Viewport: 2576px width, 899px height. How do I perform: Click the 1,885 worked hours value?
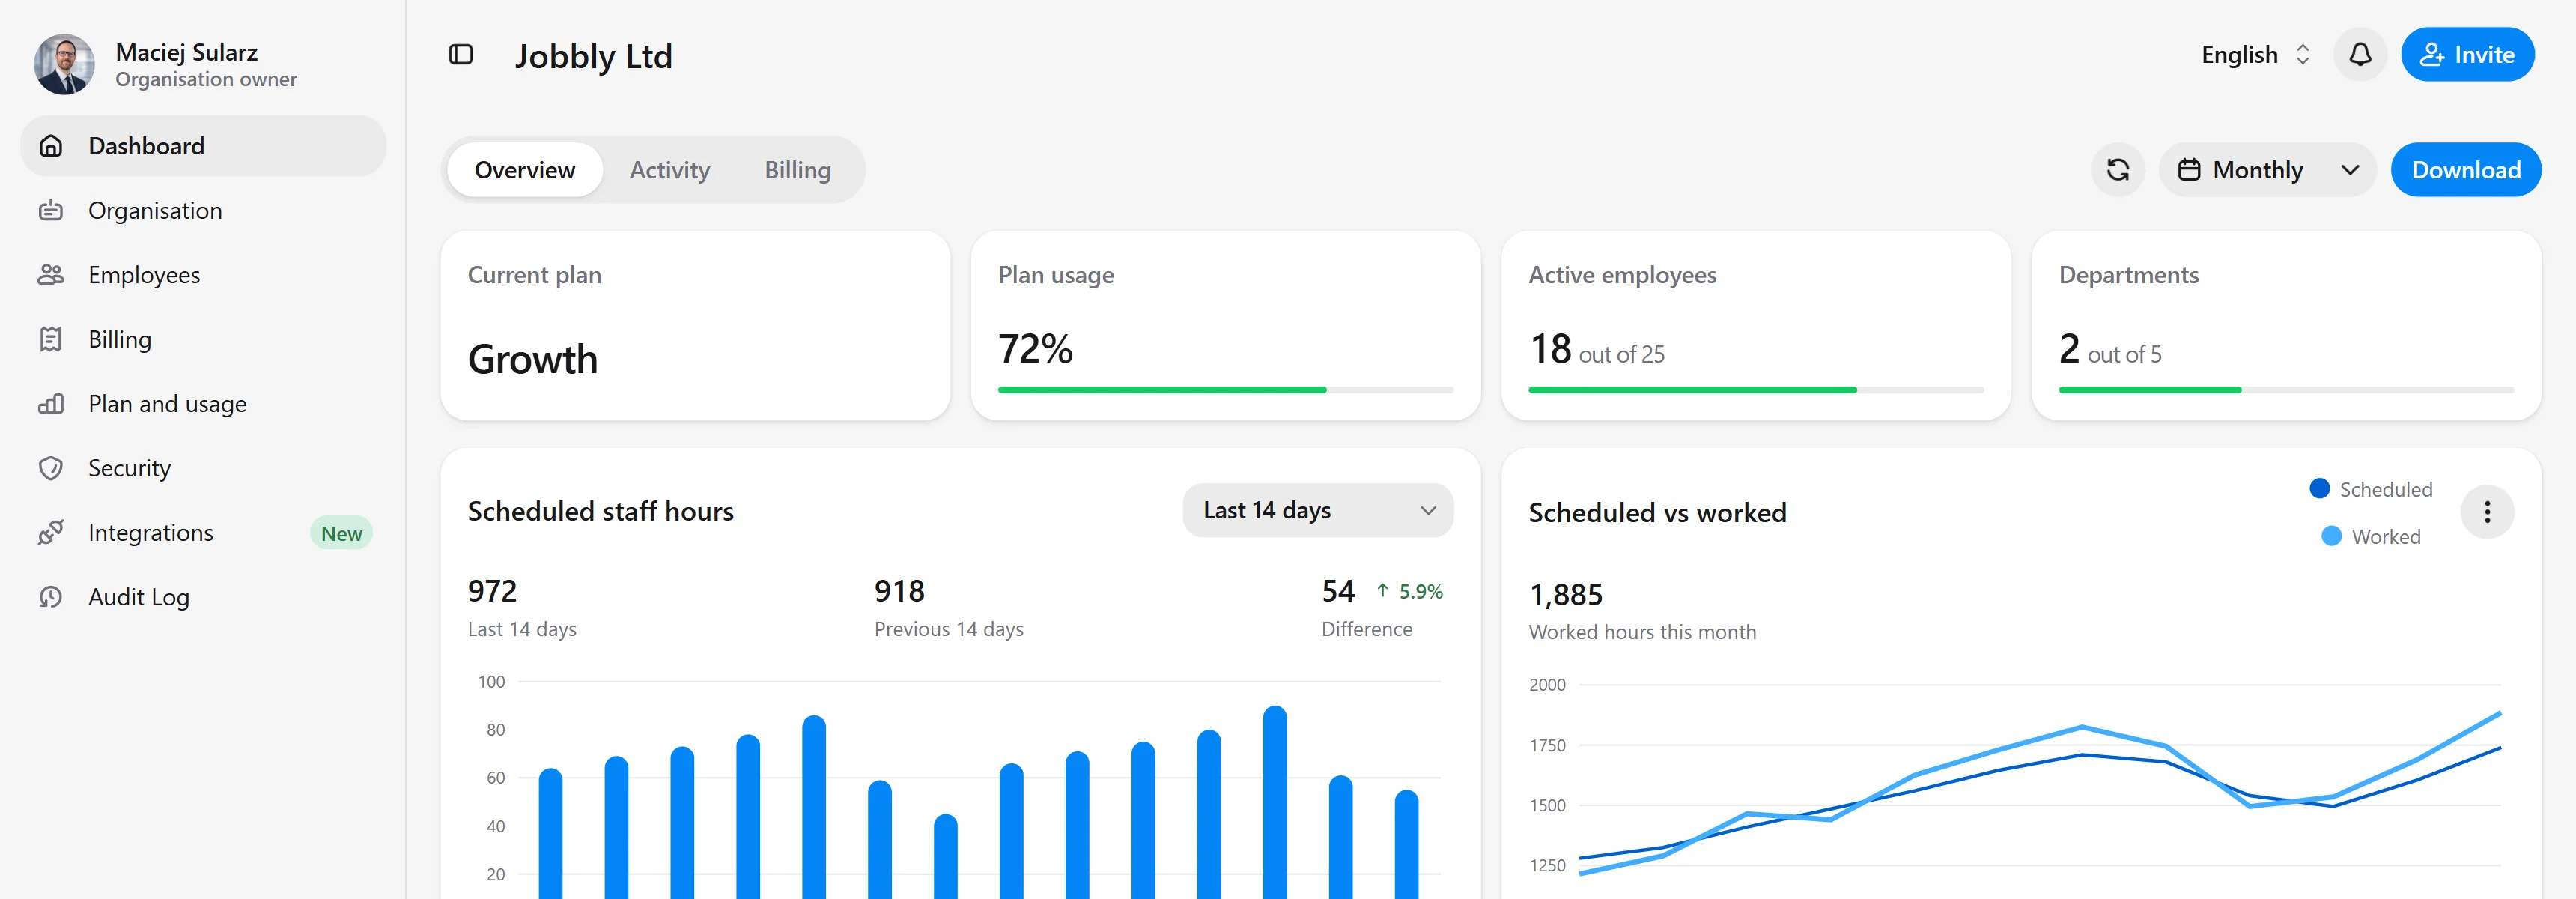tap(1565, 596)
